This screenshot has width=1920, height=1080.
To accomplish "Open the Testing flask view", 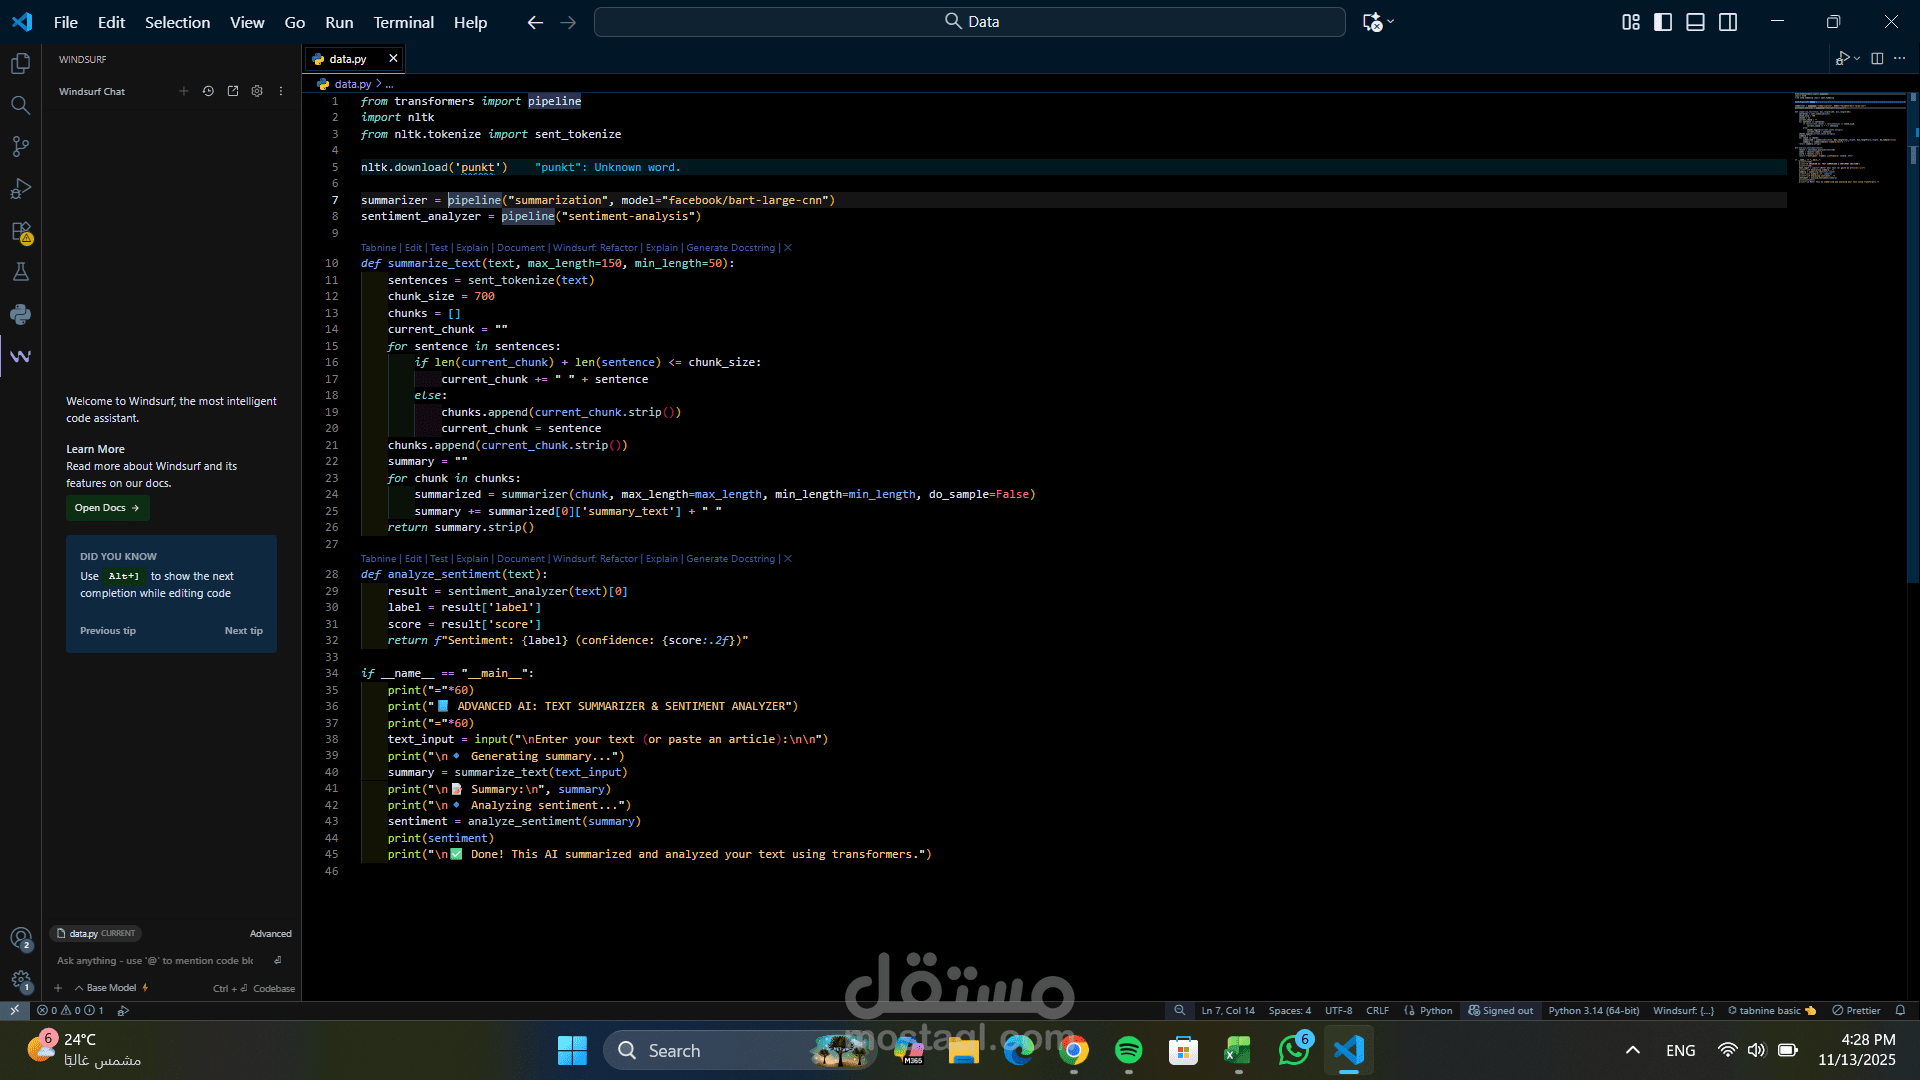I will click(x=20, y=272).
